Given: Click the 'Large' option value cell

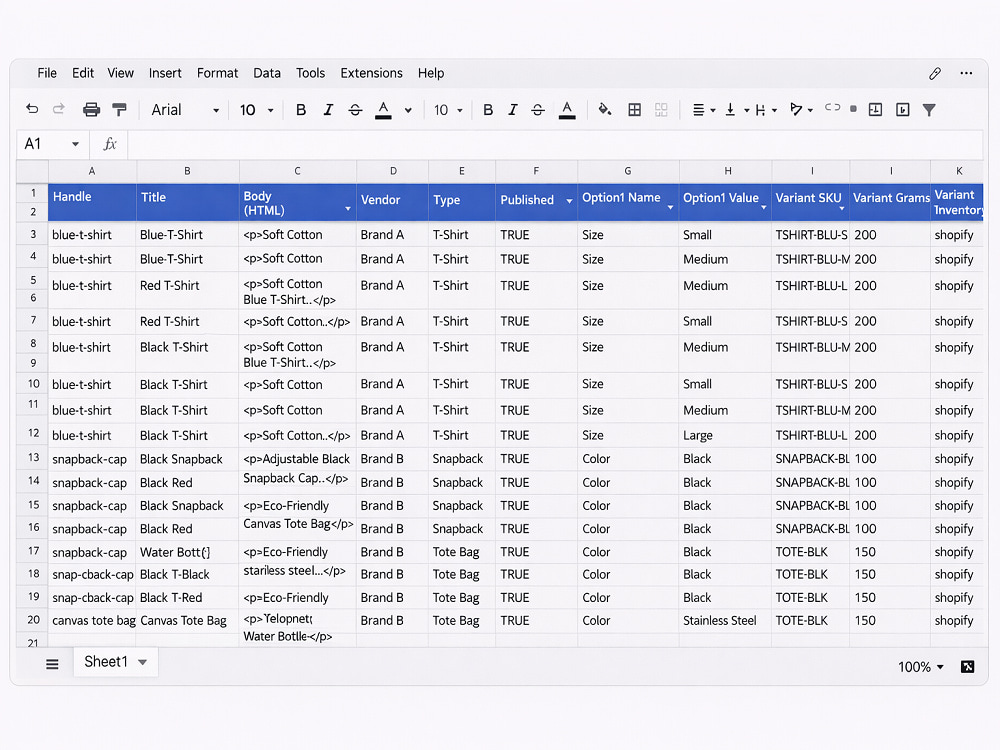Looking at the screenshot, I should (725, 436).
